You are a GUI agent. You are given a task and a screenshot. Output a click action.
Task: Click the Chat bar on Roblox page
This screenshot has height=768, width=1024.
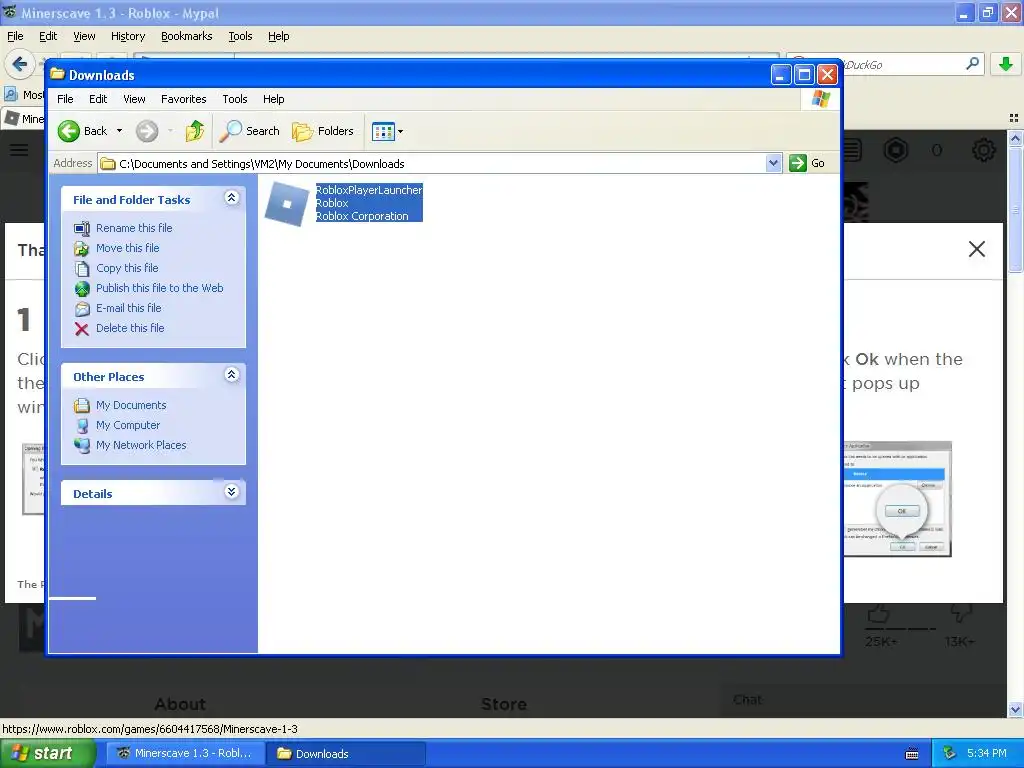tap(862, 700)
